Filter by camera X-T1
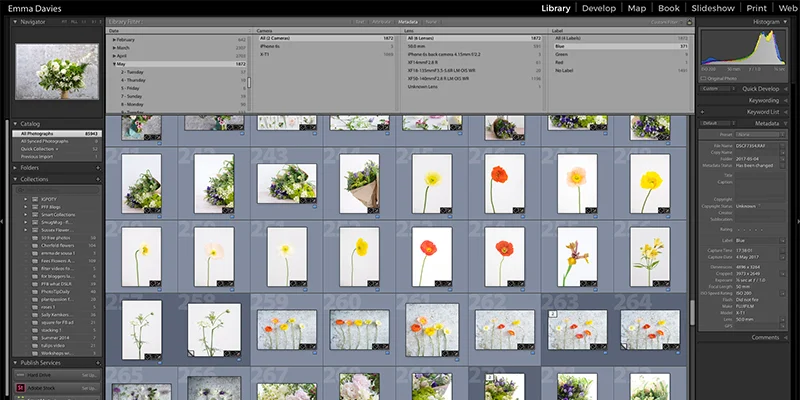 326,54
